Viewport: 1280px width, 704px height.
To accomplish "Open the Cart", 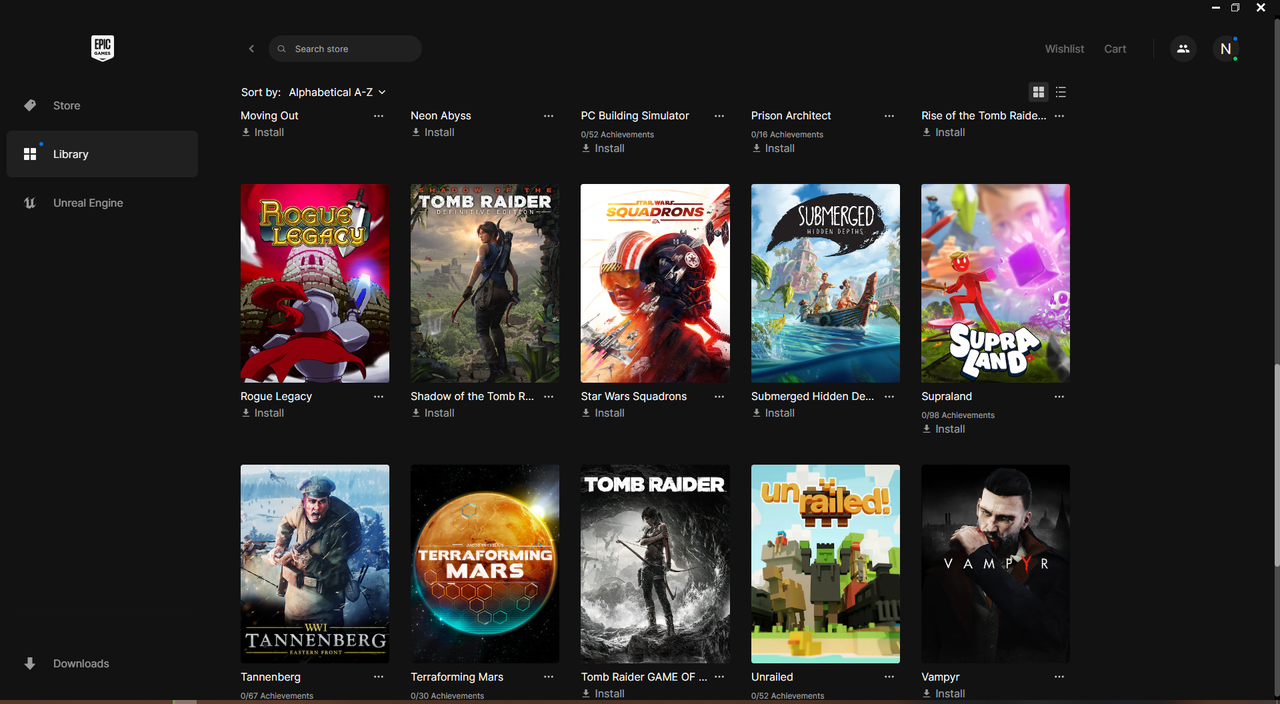I will [x=1115, y=49].
